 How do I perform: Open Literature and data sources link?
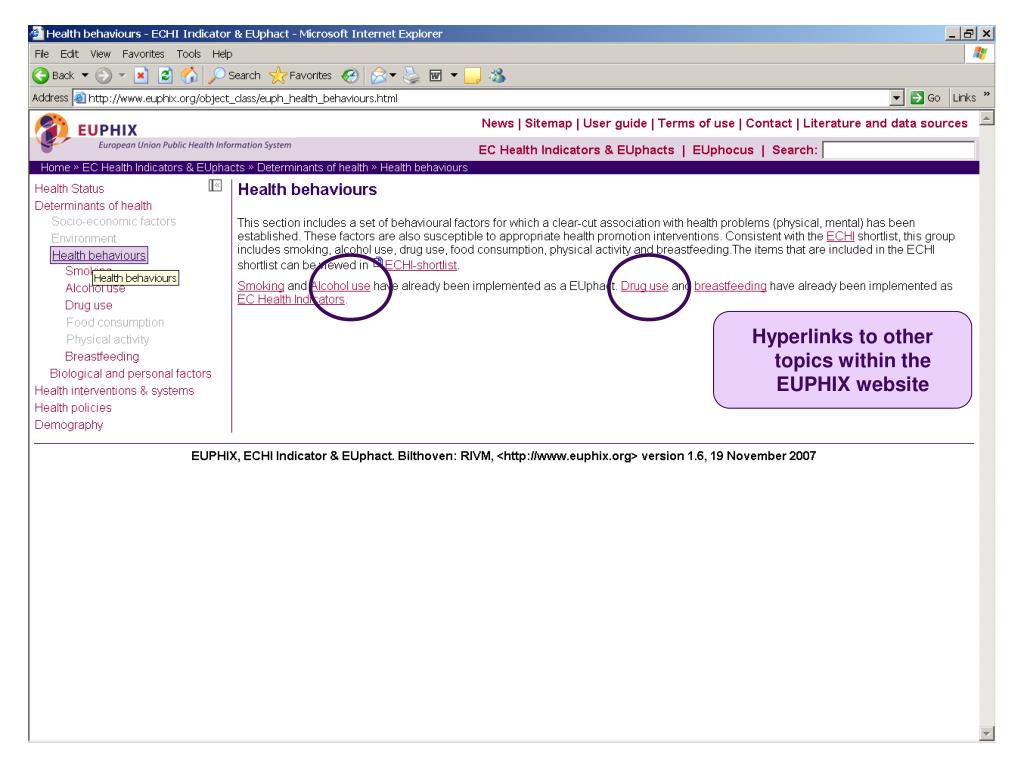pos(886,123)
